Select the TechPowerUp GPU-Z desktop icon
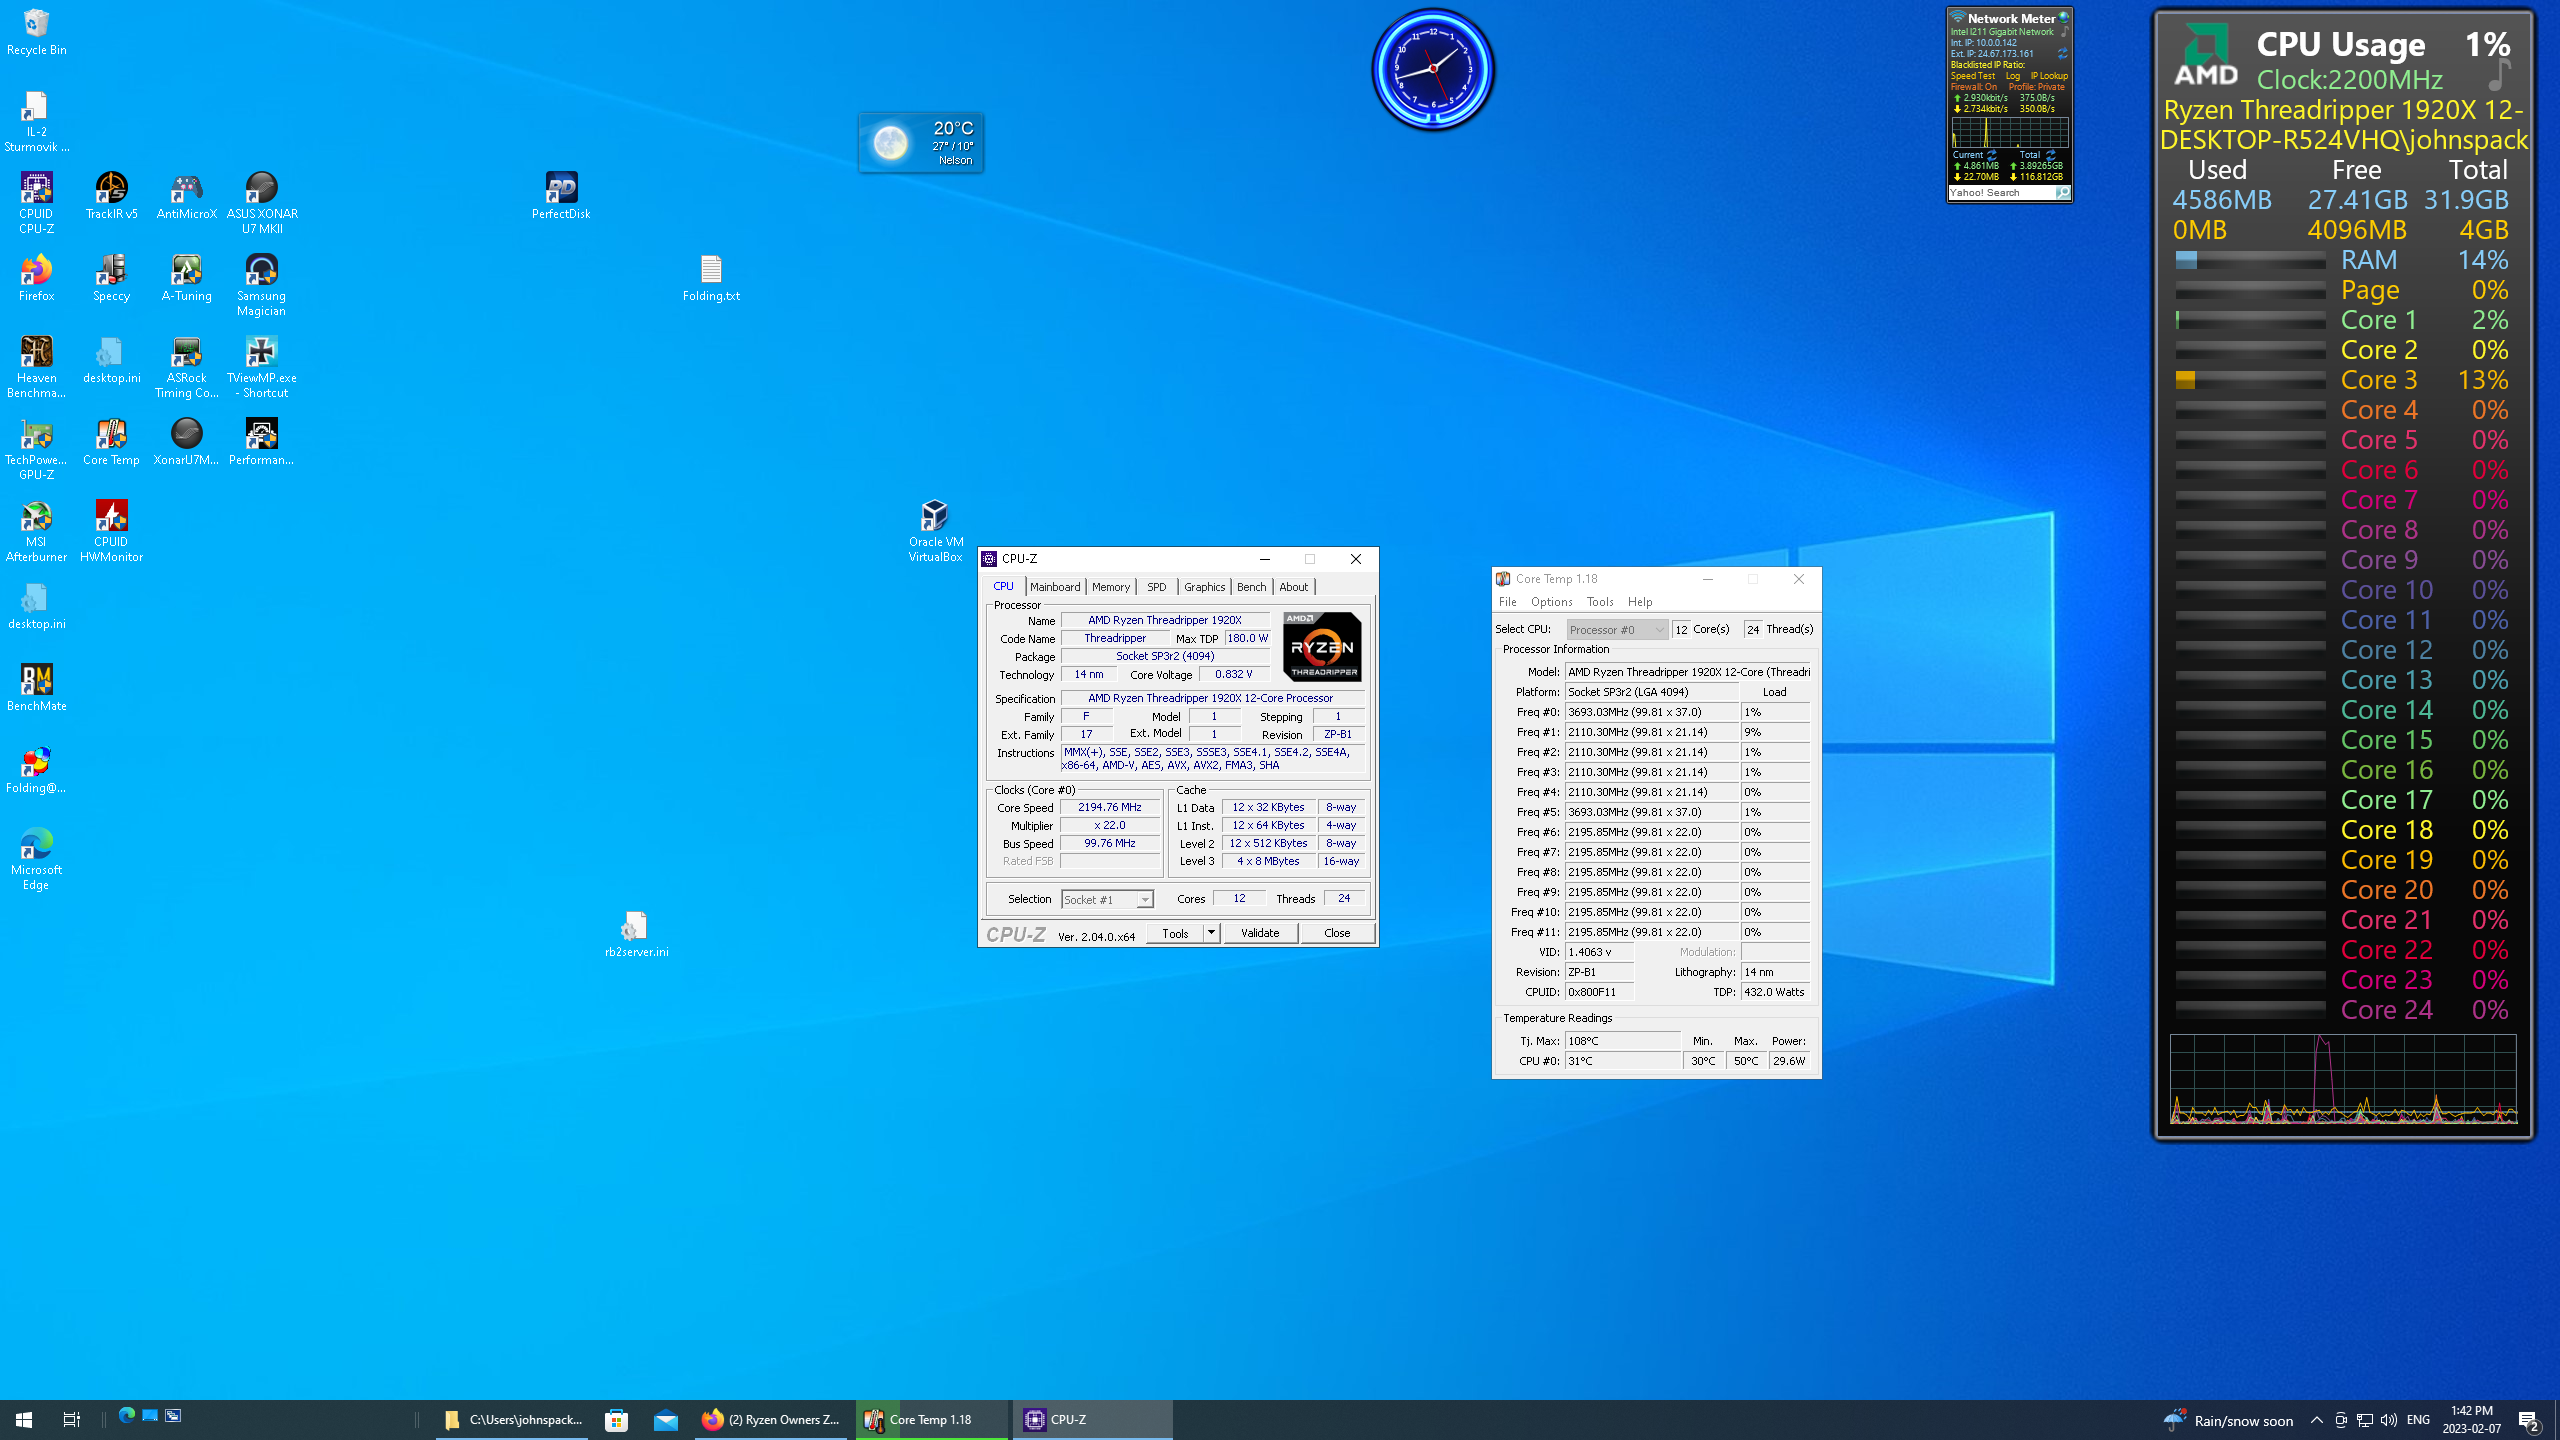The width and height of the screenshot is (2560, 1440). coord(36,449)
